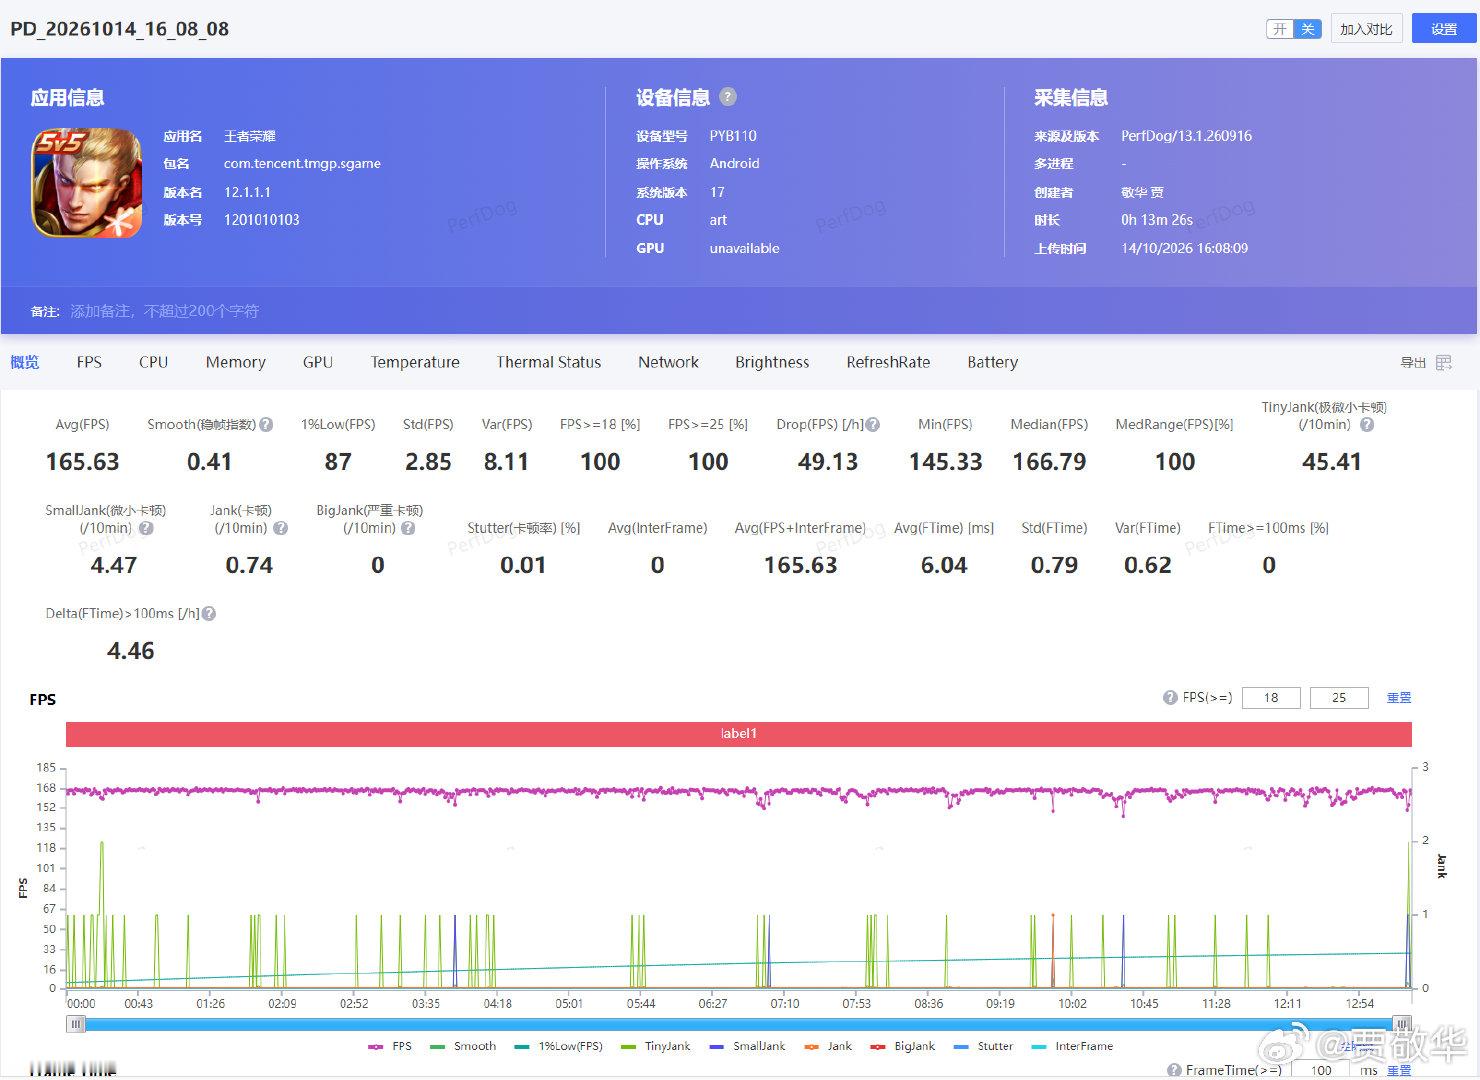Click the 导出 export button
The height and width of the screenshot is (1080, 1480).
click(1413, 363)
